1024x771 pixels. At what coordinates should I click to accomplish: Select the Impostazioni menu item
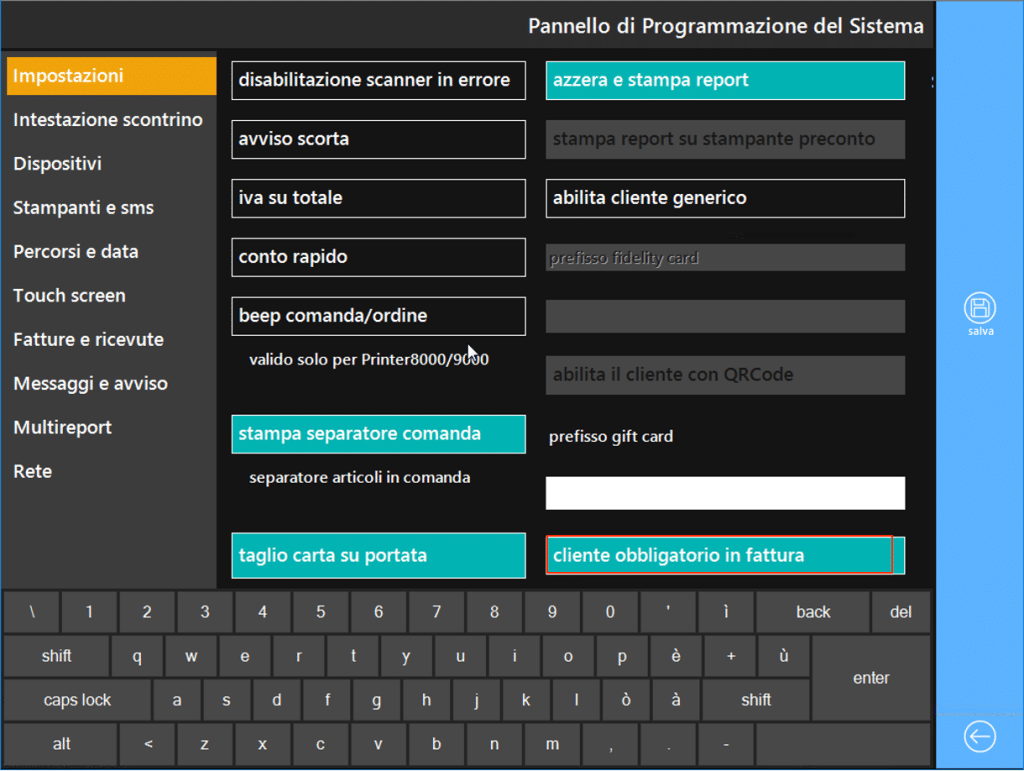coord(111,76)
